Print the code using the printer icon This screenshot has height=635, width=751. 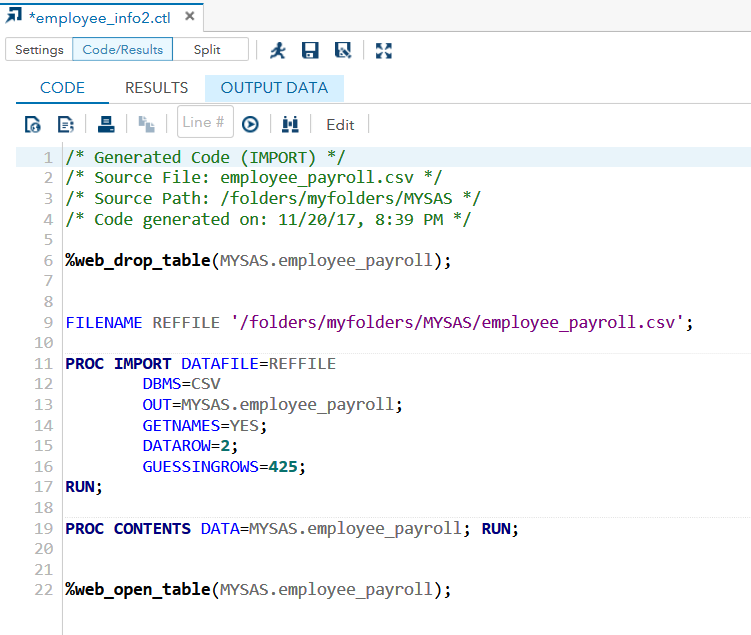click(x=107, y=124)
